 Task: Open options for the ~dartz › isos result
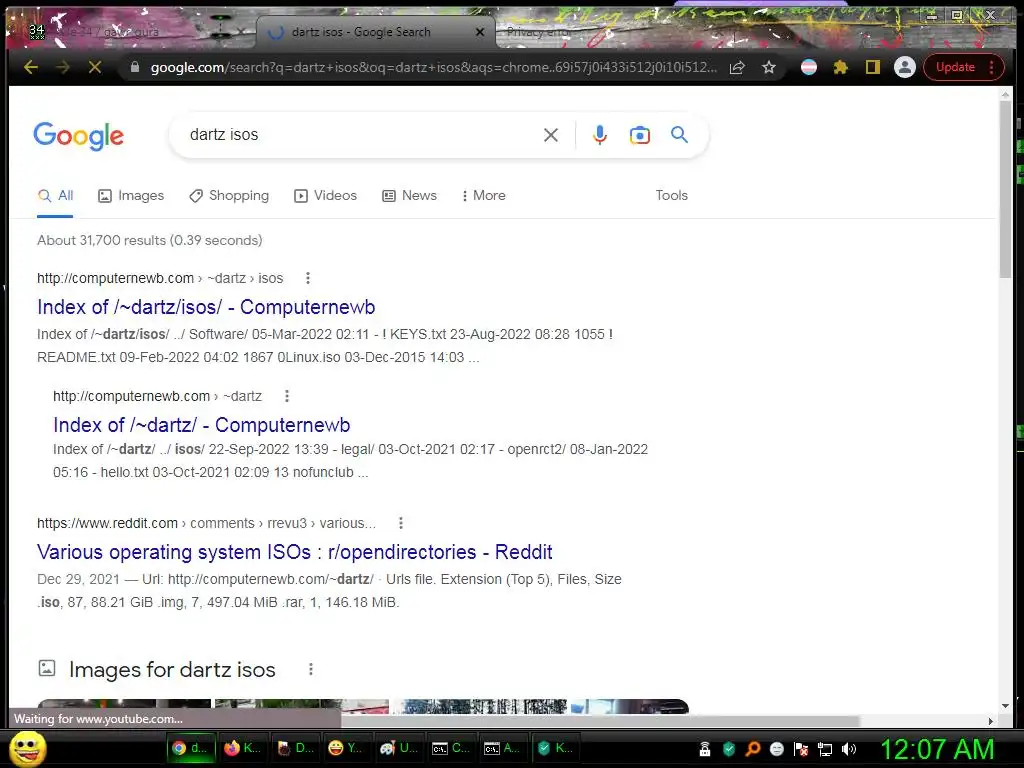tap(308, 278)
